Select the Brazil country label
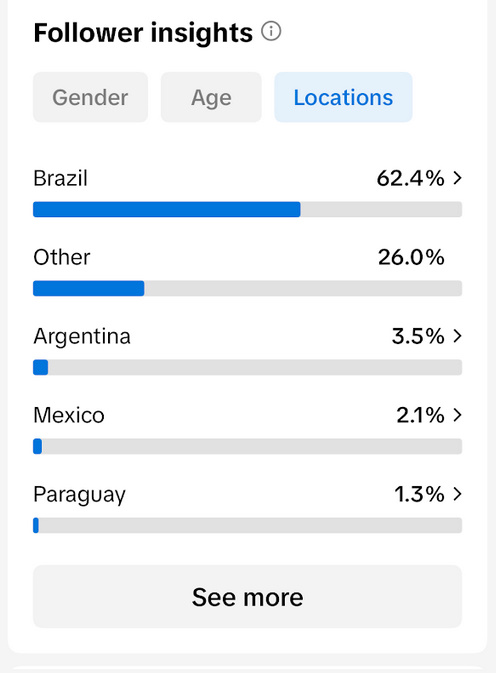This screenshot has height=673, width=496. [60, 178]
